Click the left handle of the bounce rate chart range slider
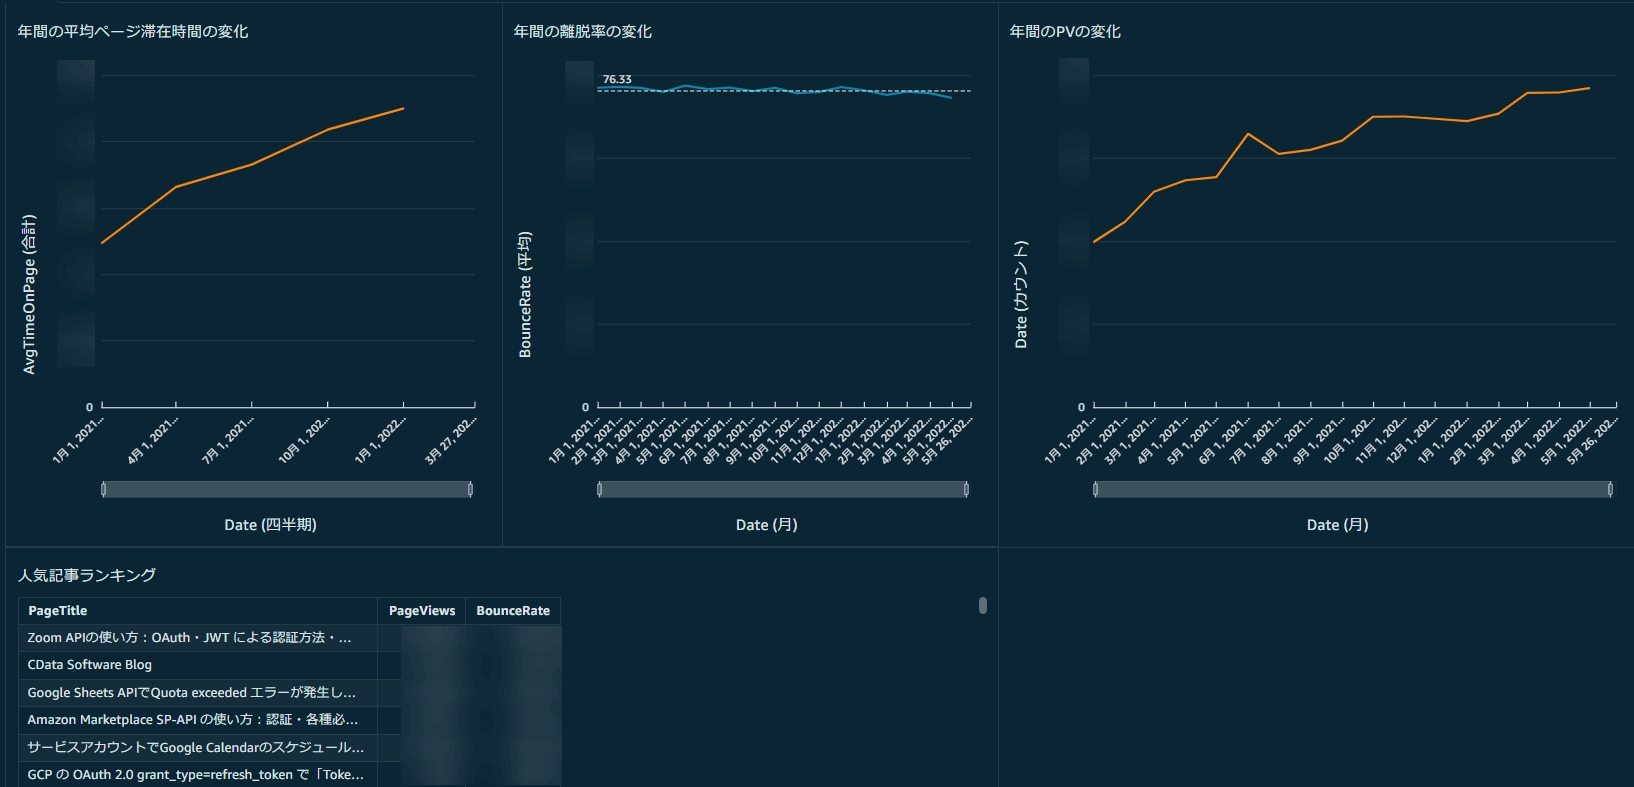The width and height of the screenshot is (1634, 787). (x=600, y=489)
